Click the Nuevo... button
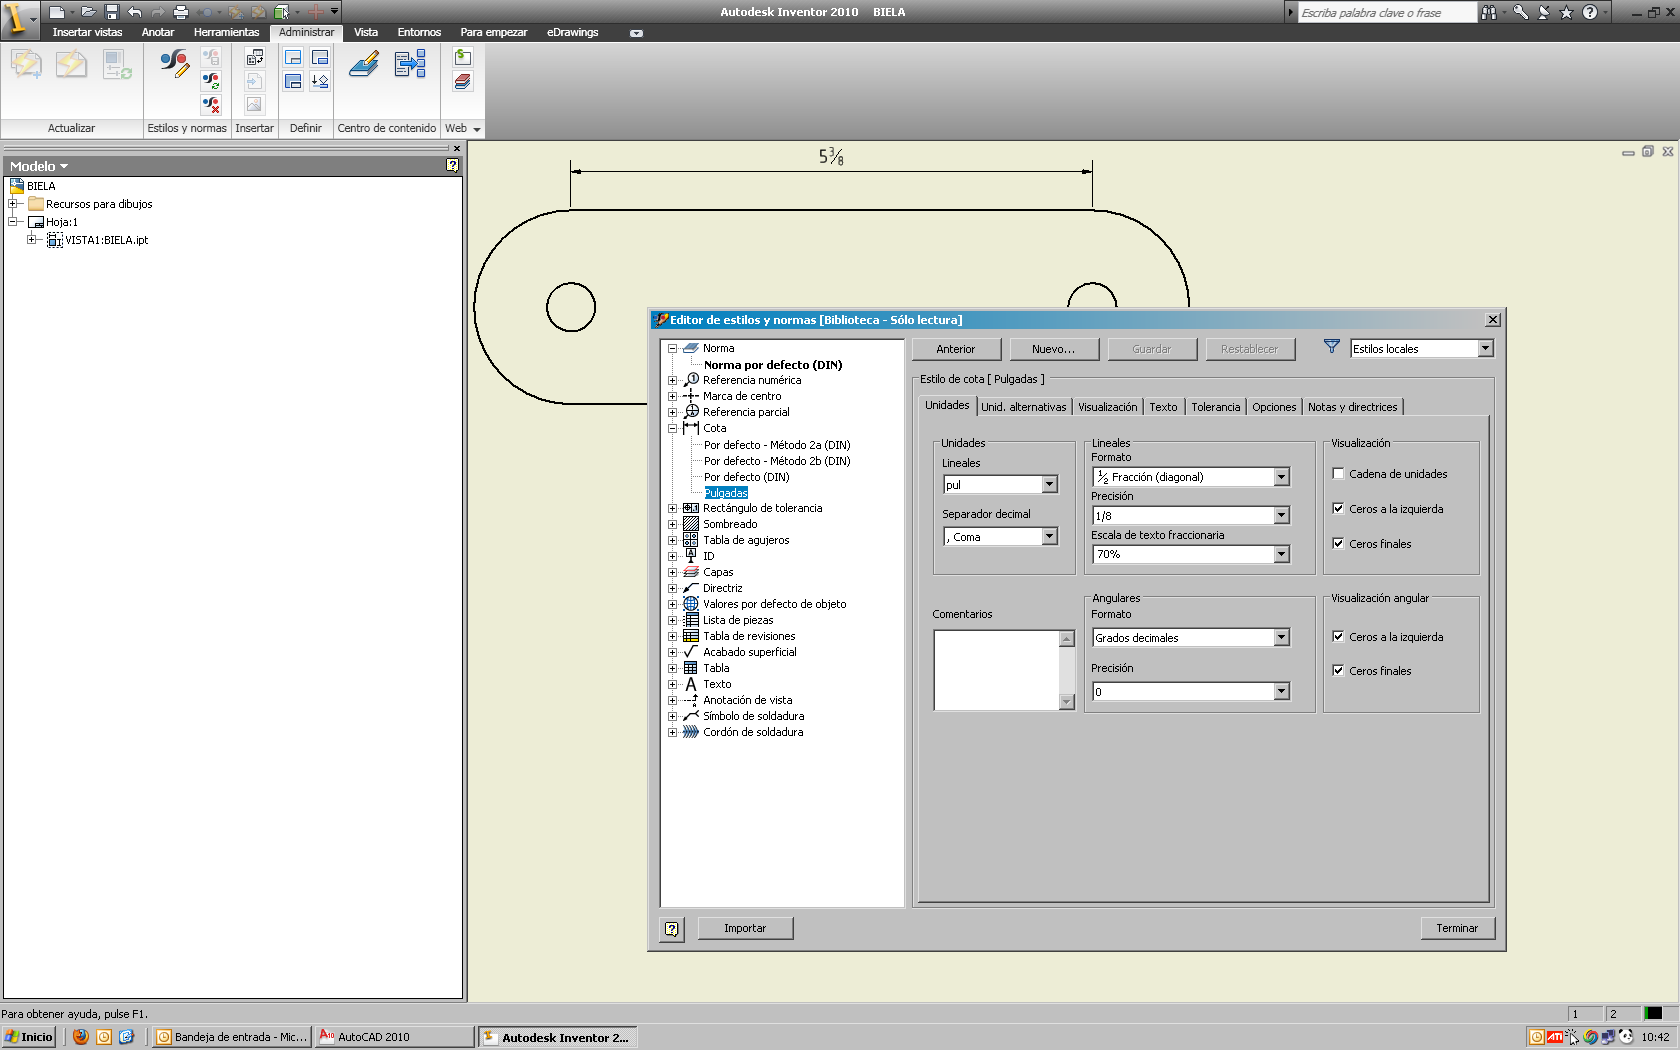Viewport: 1680px width, 1050px height. pyautogui.click(x=1054, y=349)
